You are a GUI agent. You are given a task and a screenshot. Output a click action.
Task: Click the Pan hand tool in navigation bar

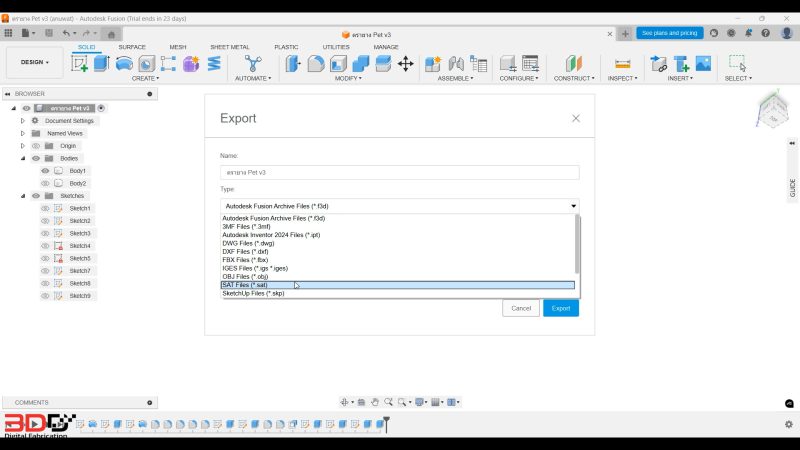point(375,402)
